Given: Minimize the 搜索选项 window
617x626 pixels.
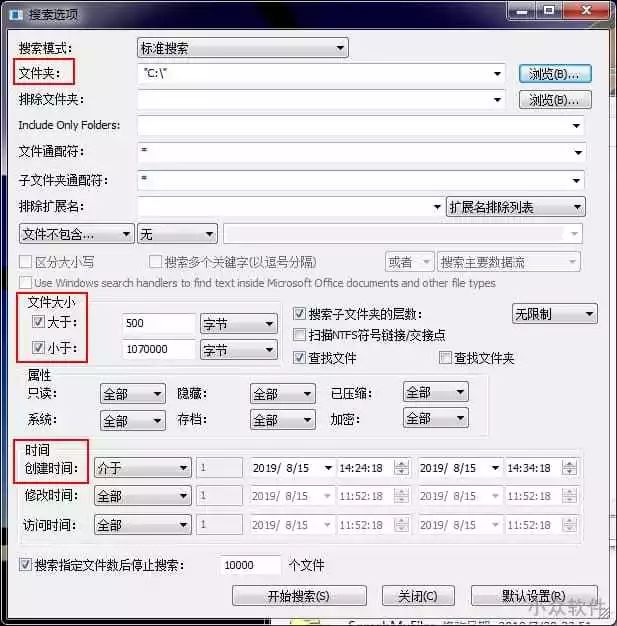Looking at the screenshot, I should click(x=521, y=11).
